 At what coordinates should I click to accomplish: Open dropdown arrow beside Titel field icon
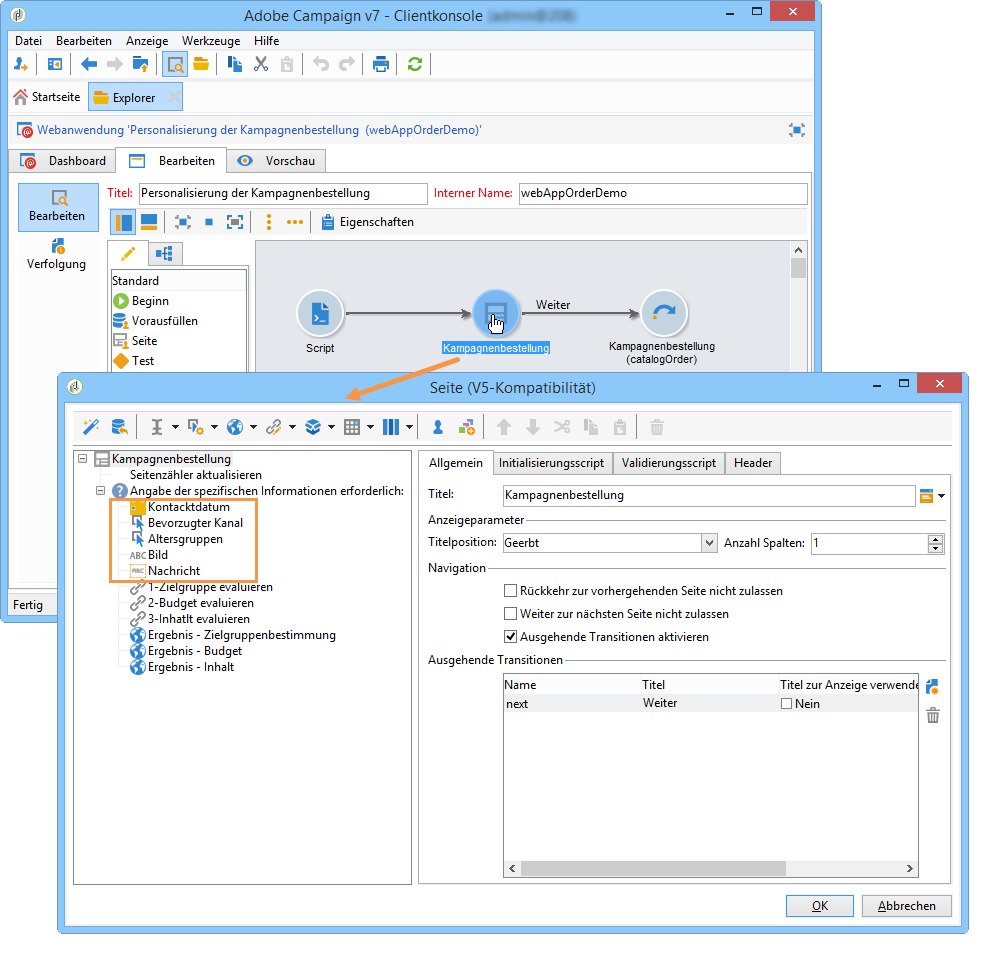click(x=941, y=496)
